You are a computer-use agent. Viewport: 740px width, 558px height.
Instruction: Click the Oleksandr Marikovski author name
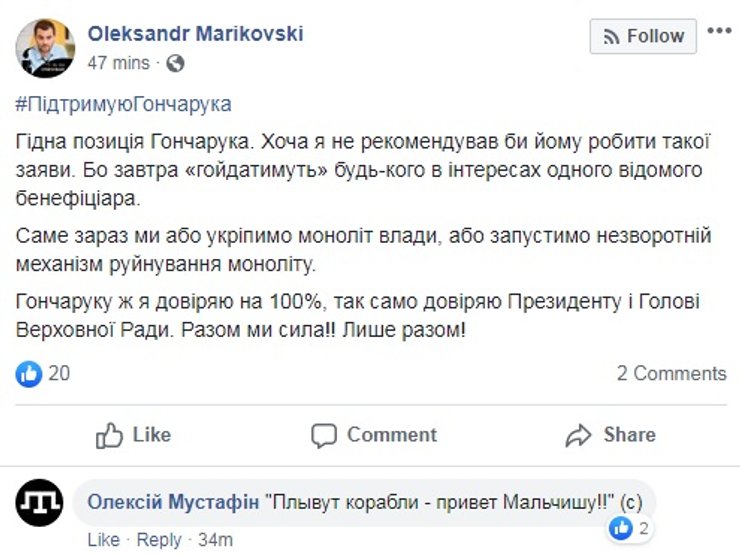coord(195,34)
